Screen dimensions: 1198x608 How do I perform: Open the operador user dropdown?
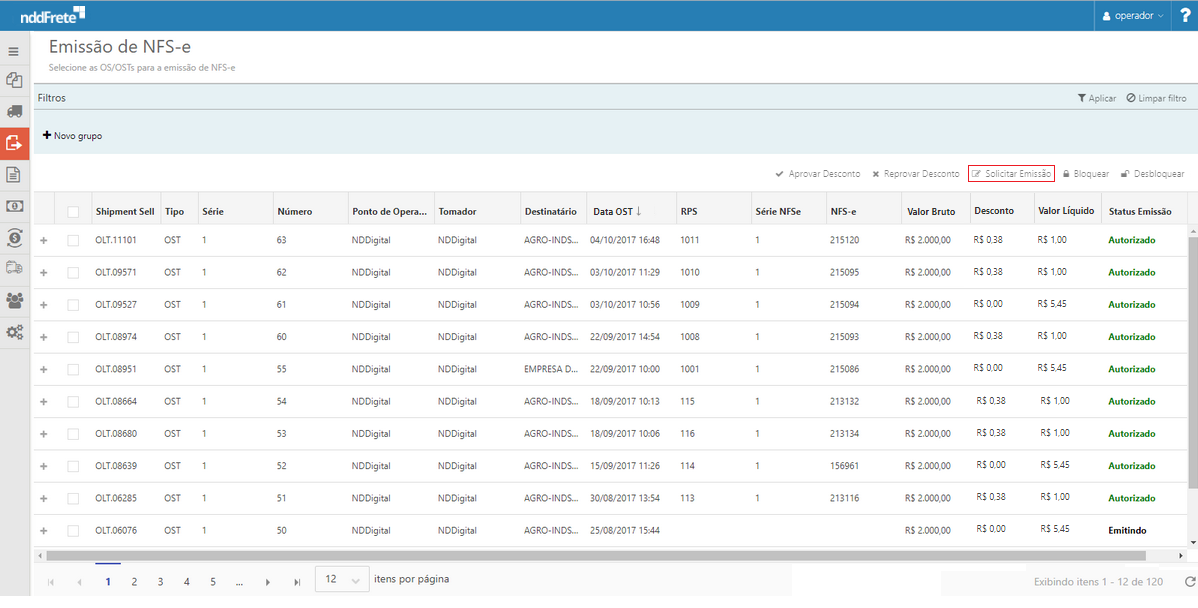(x=1133, y=16)
